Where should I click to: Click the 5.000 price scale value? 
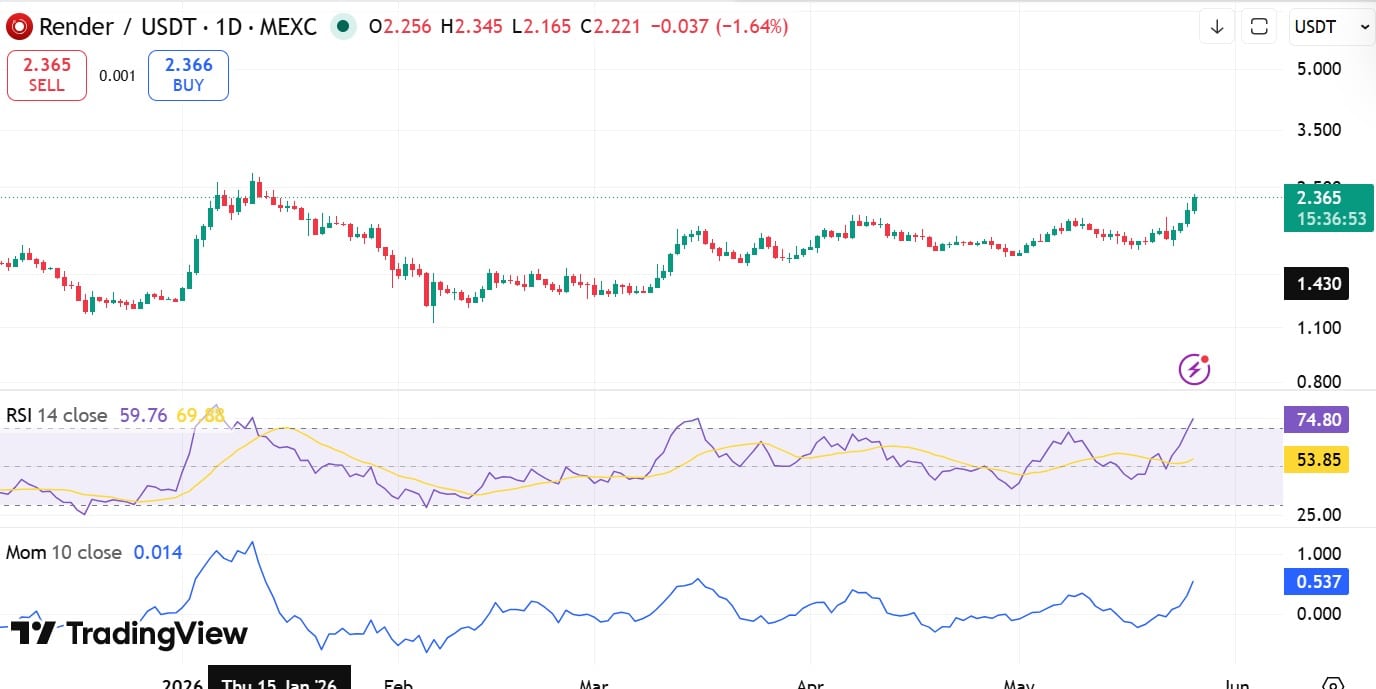point(1318,69)
